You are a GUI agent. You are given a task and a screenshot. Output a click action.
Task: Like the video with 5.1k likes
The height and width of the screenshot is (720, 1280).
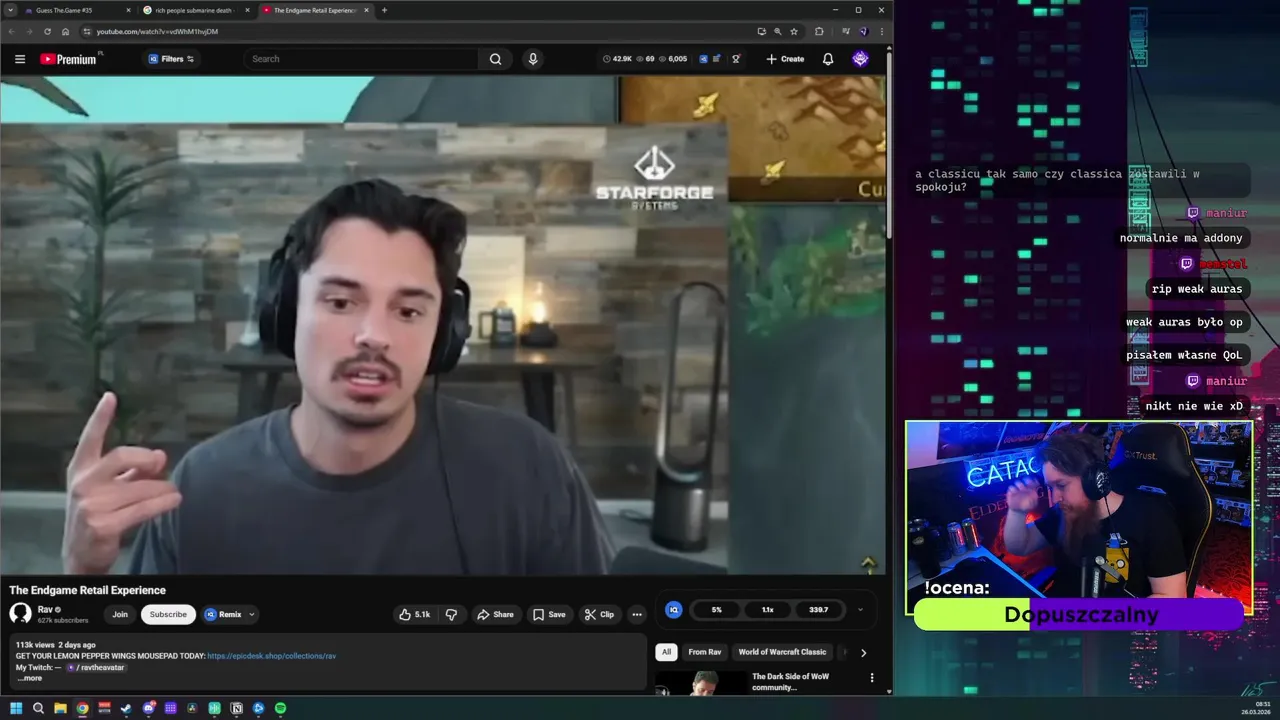point(414,614)
